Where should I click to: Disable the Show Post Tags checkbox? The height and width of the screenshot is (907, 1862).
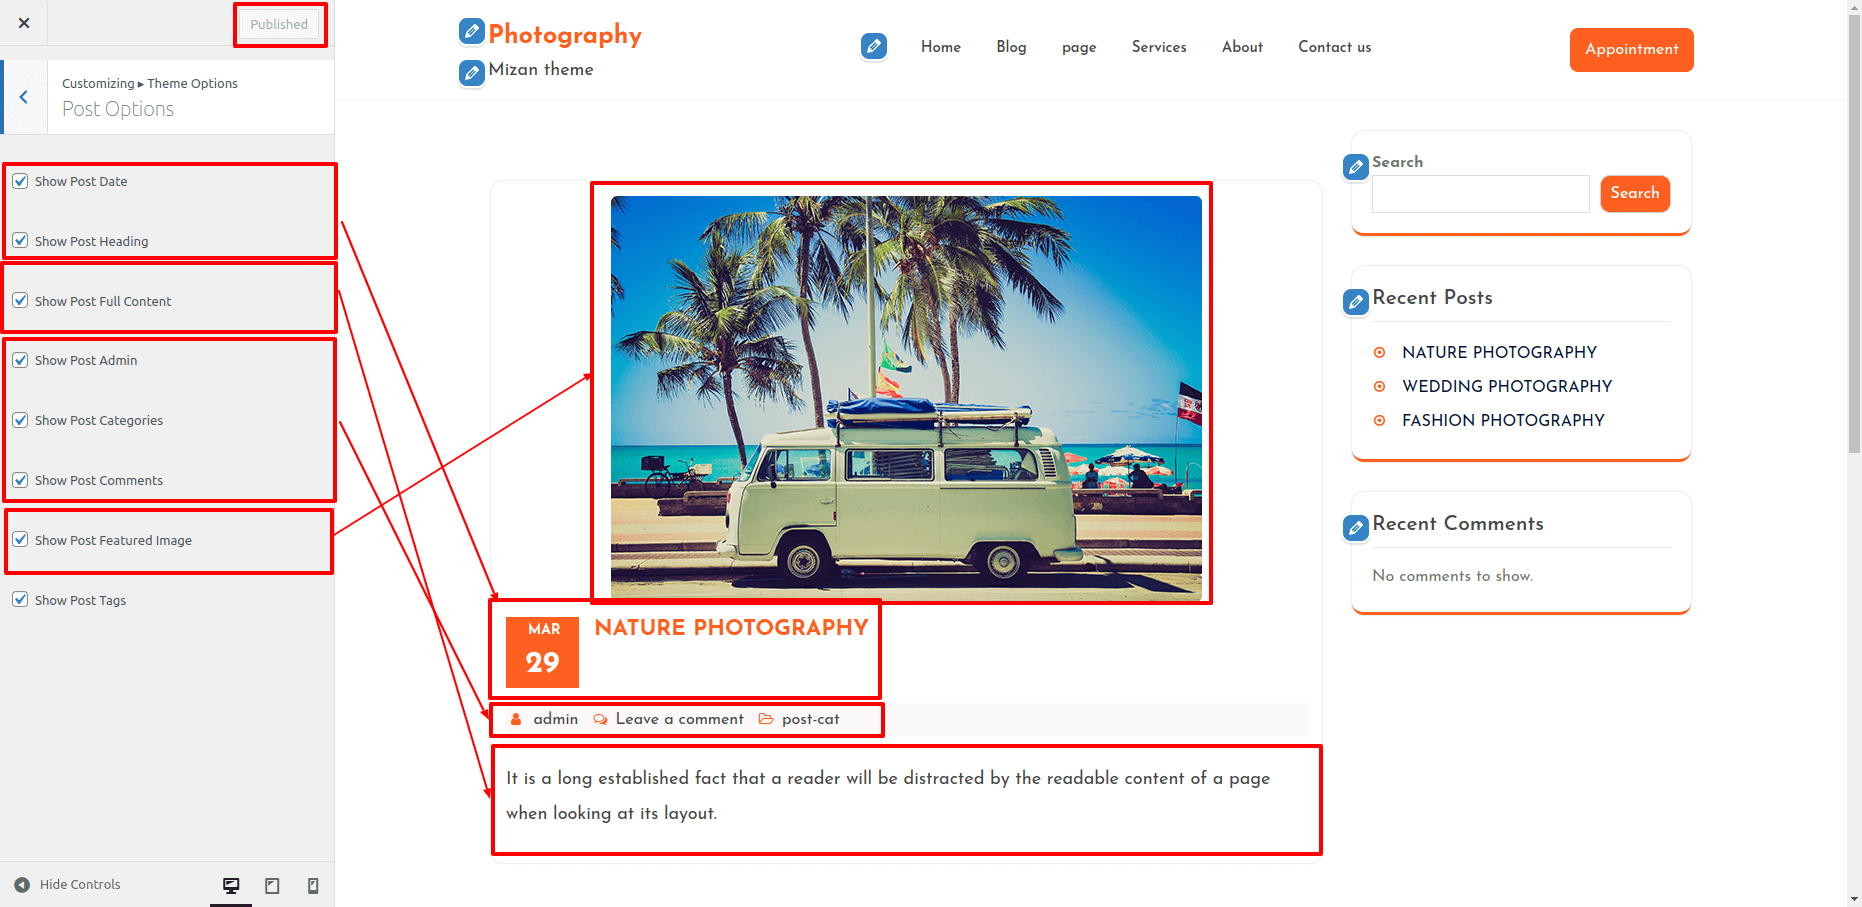coord(20,600)
